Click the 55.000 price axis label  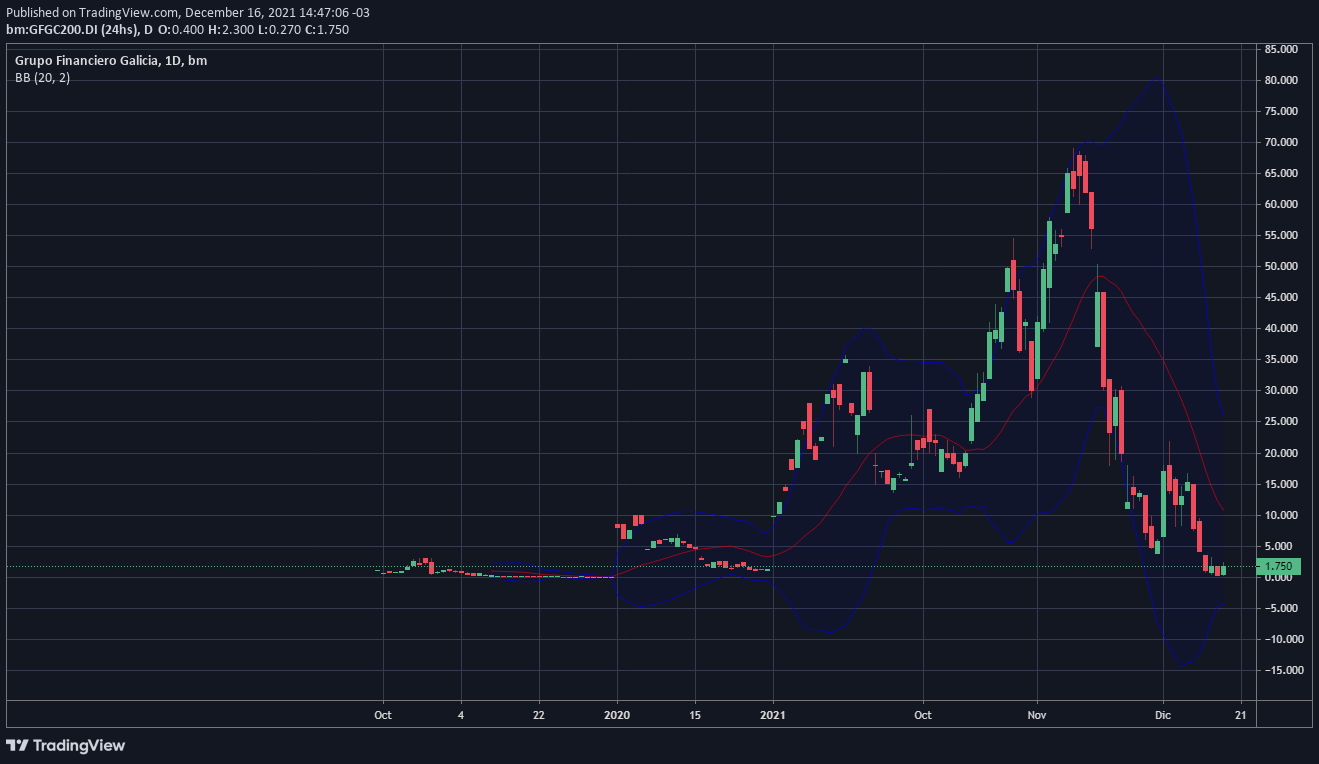[x=1282, y=235]
